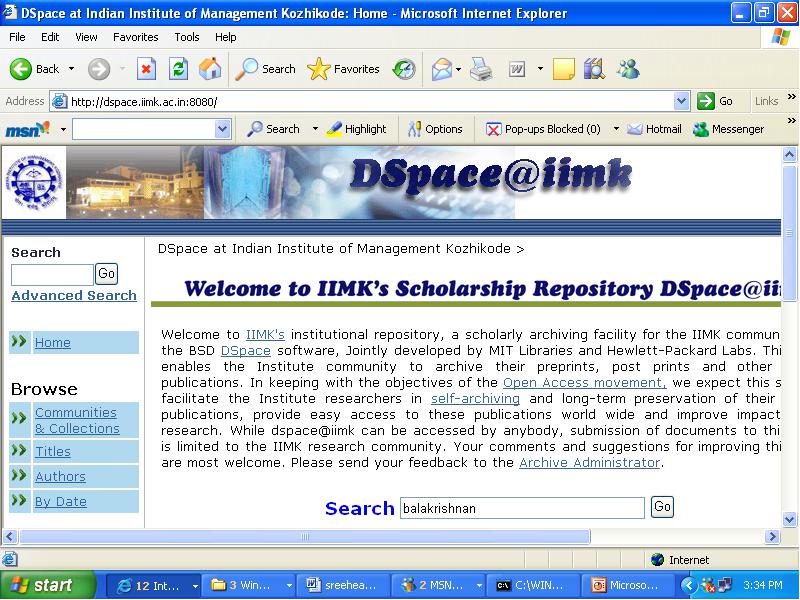Open the Help menu
The image size is (800, 600).
(225, 37)
